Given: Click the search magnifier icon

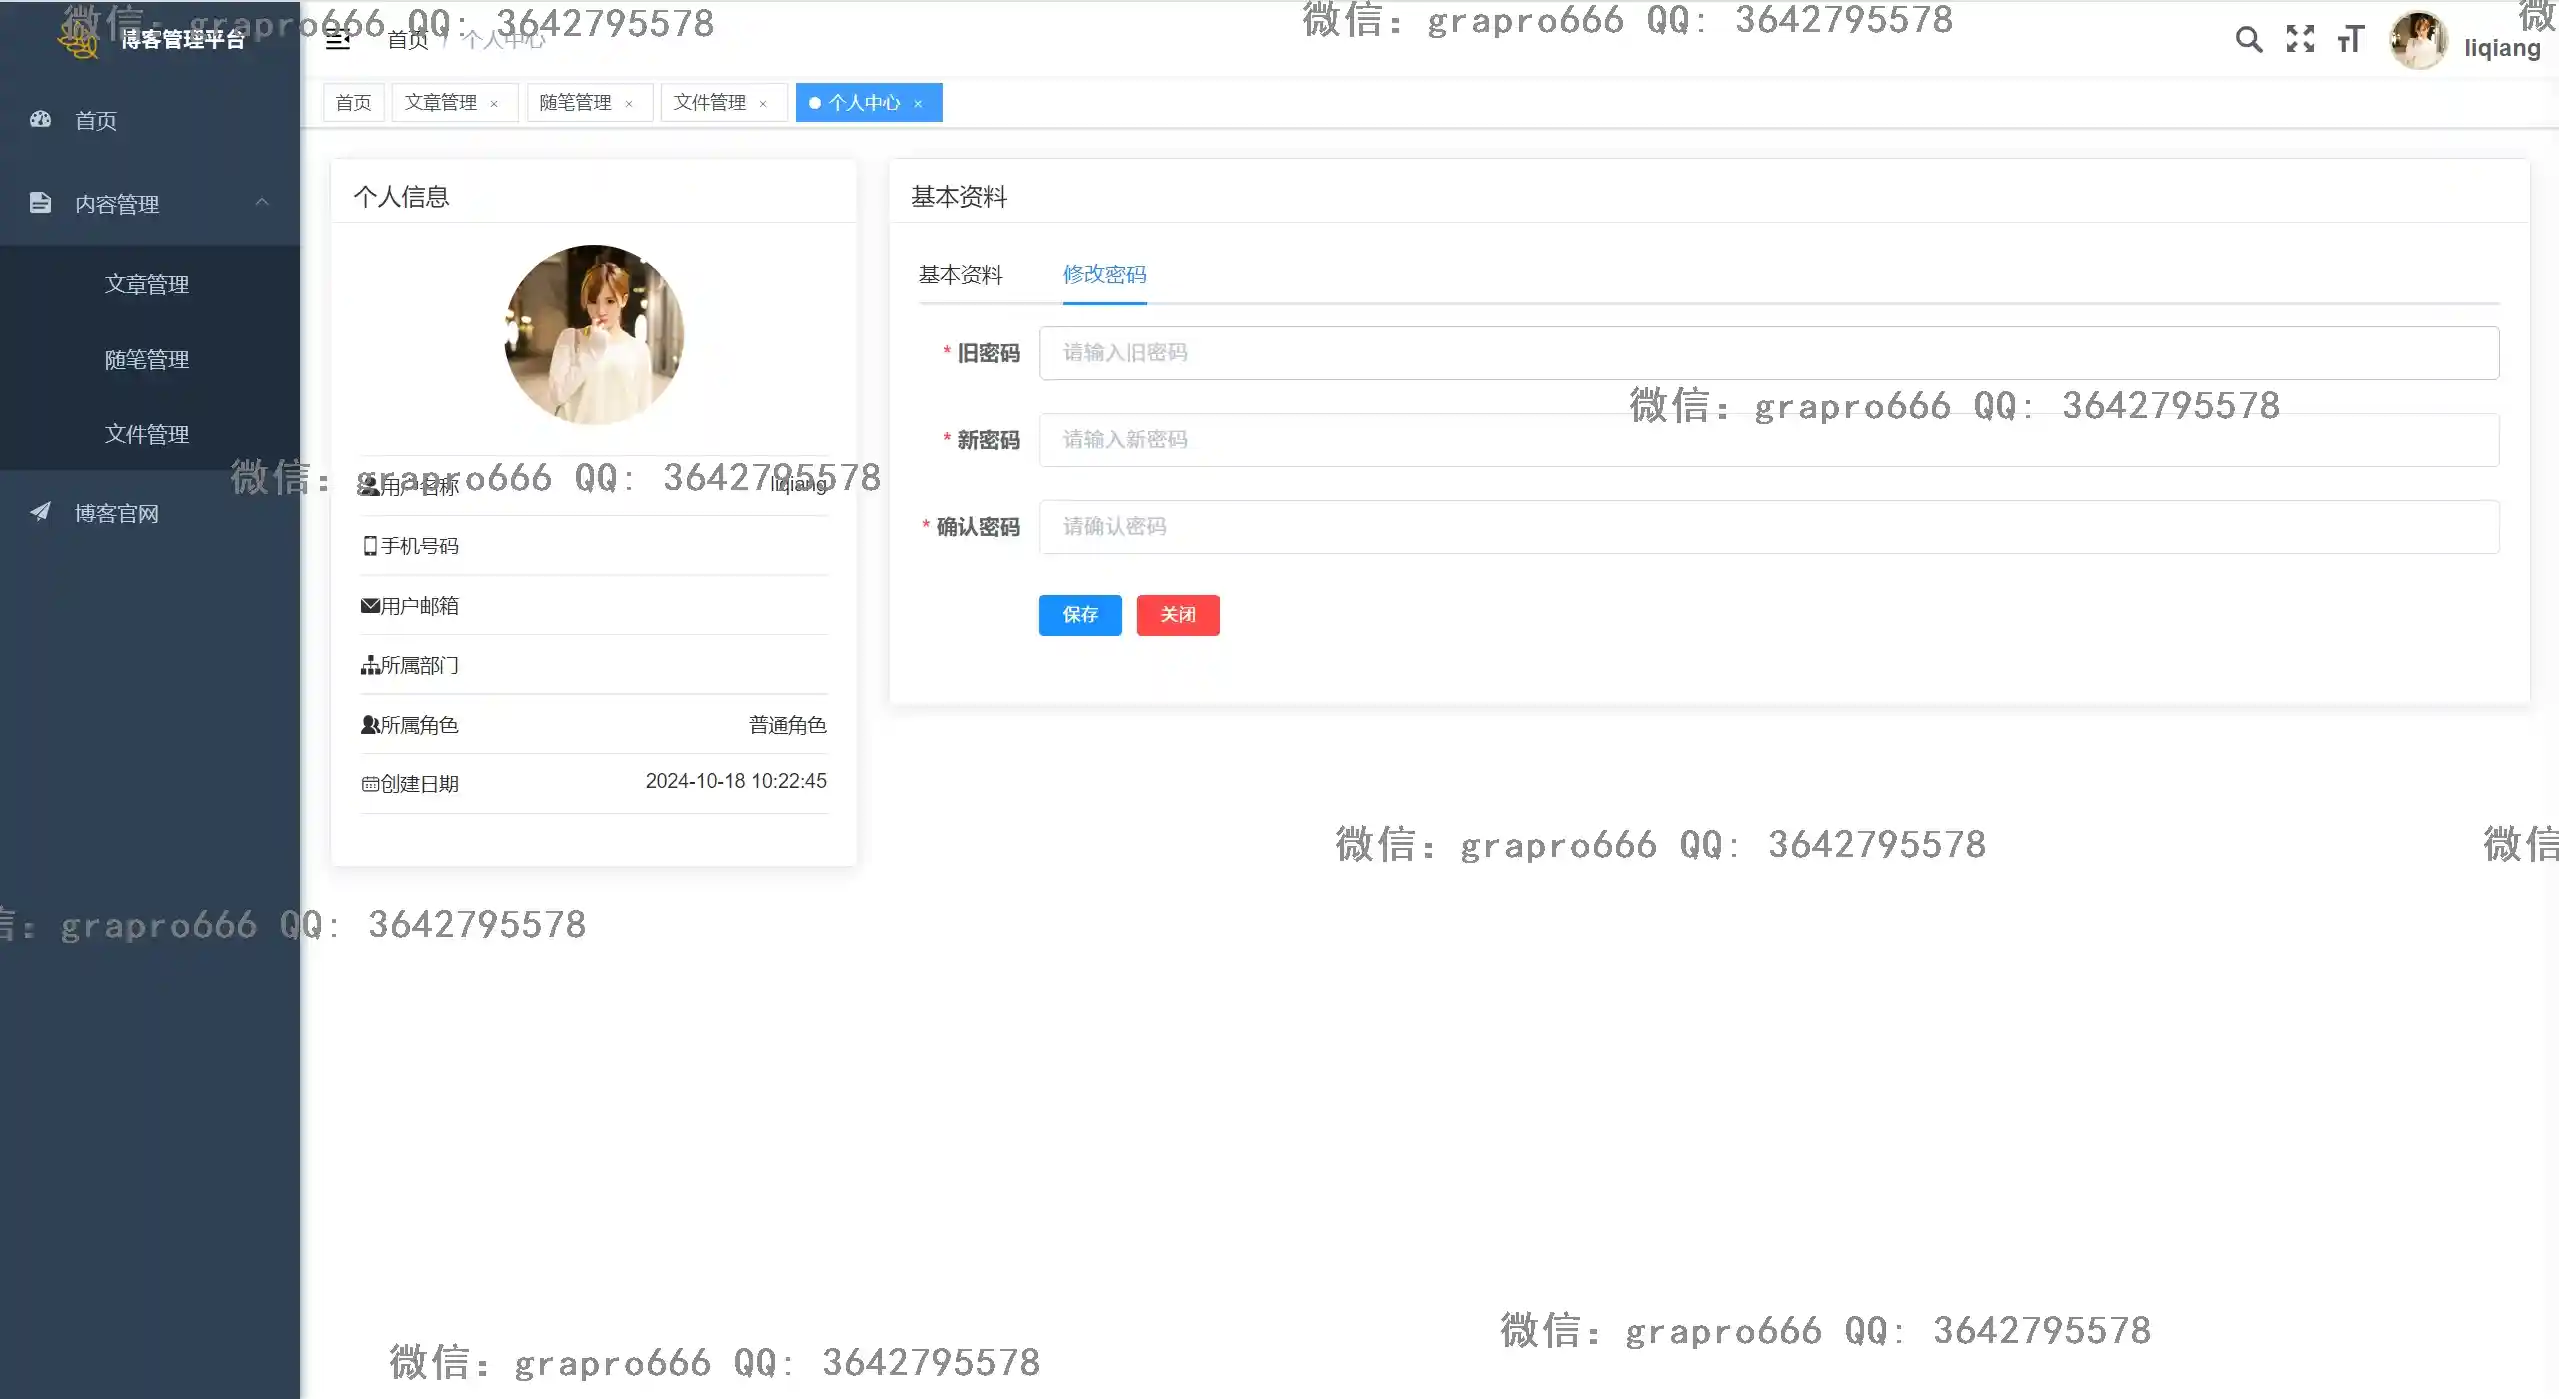Looking at the screenshot, I should pos(2248,40).
